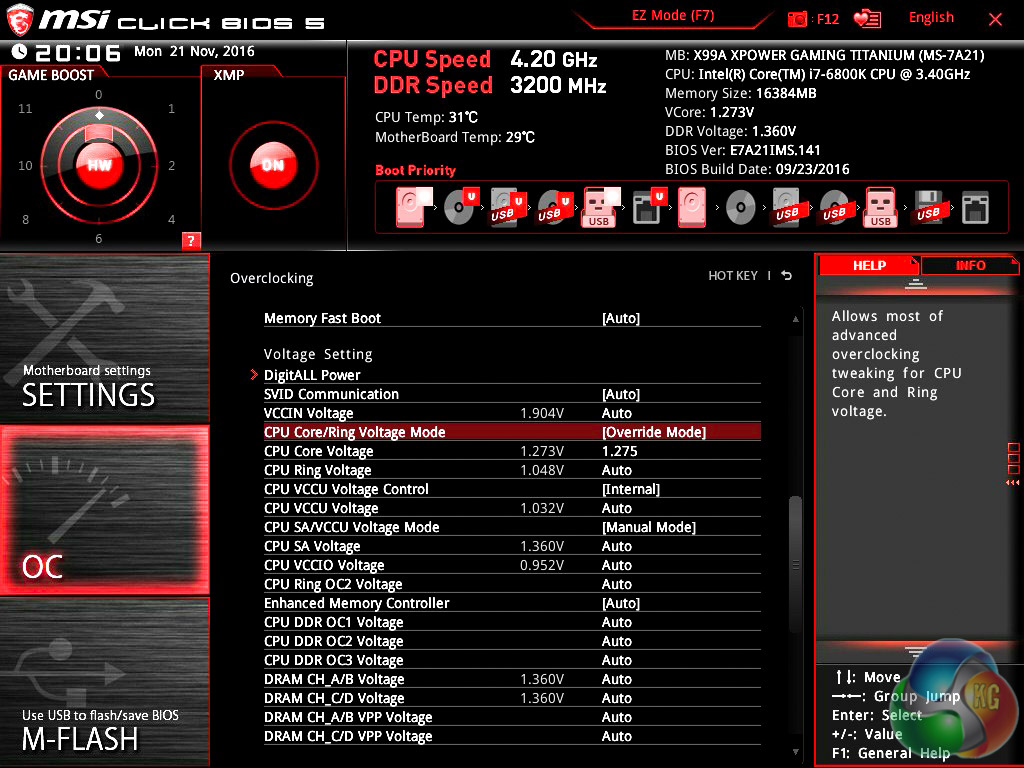The image size is (1024, 768).
Task: Click the 20:06 system time
Action: 78,52
